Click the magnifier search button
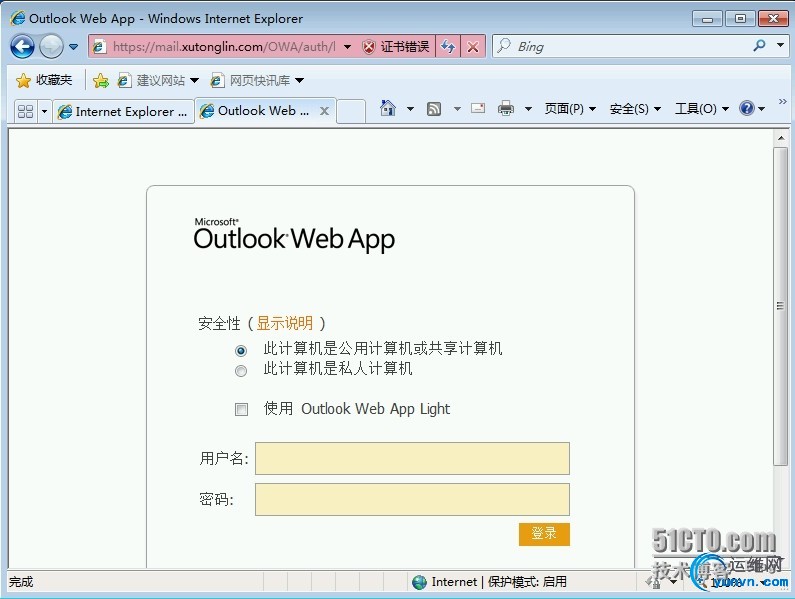Image resolution: width=795 pixels, height=599 pixels. coord(759,46)
